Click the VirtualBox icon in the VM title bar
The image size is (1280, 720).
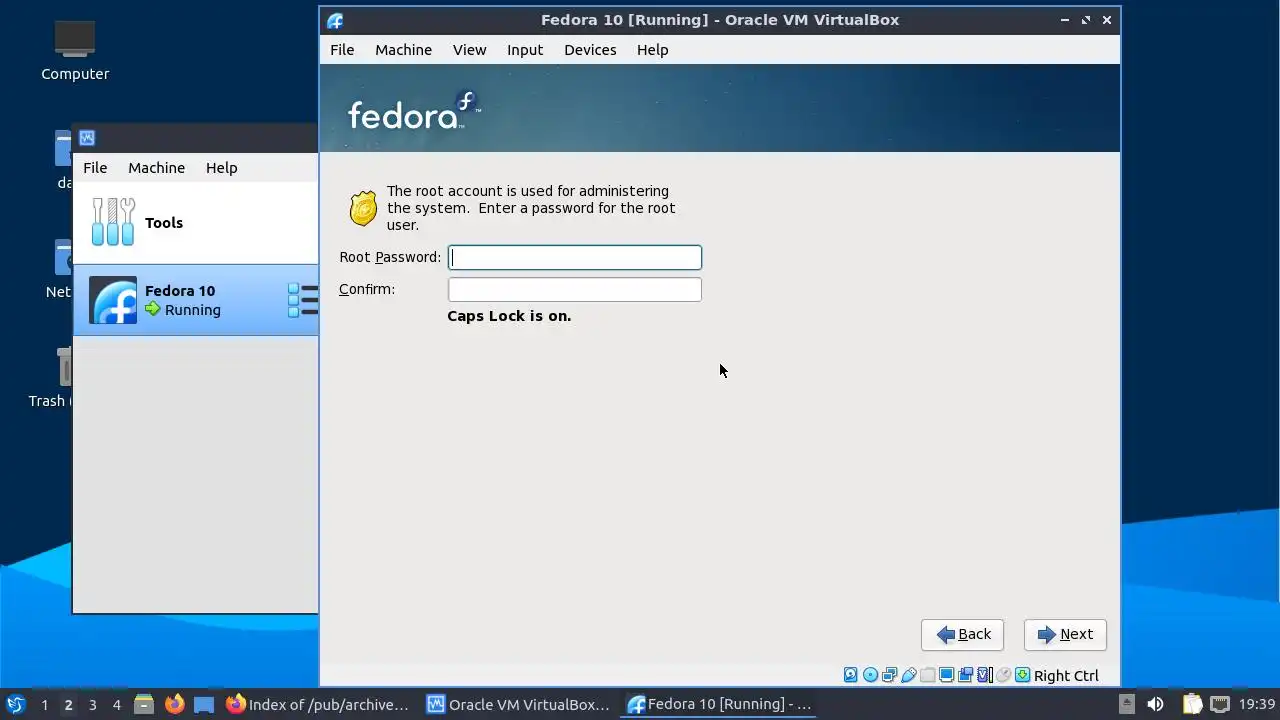point(335,20)
